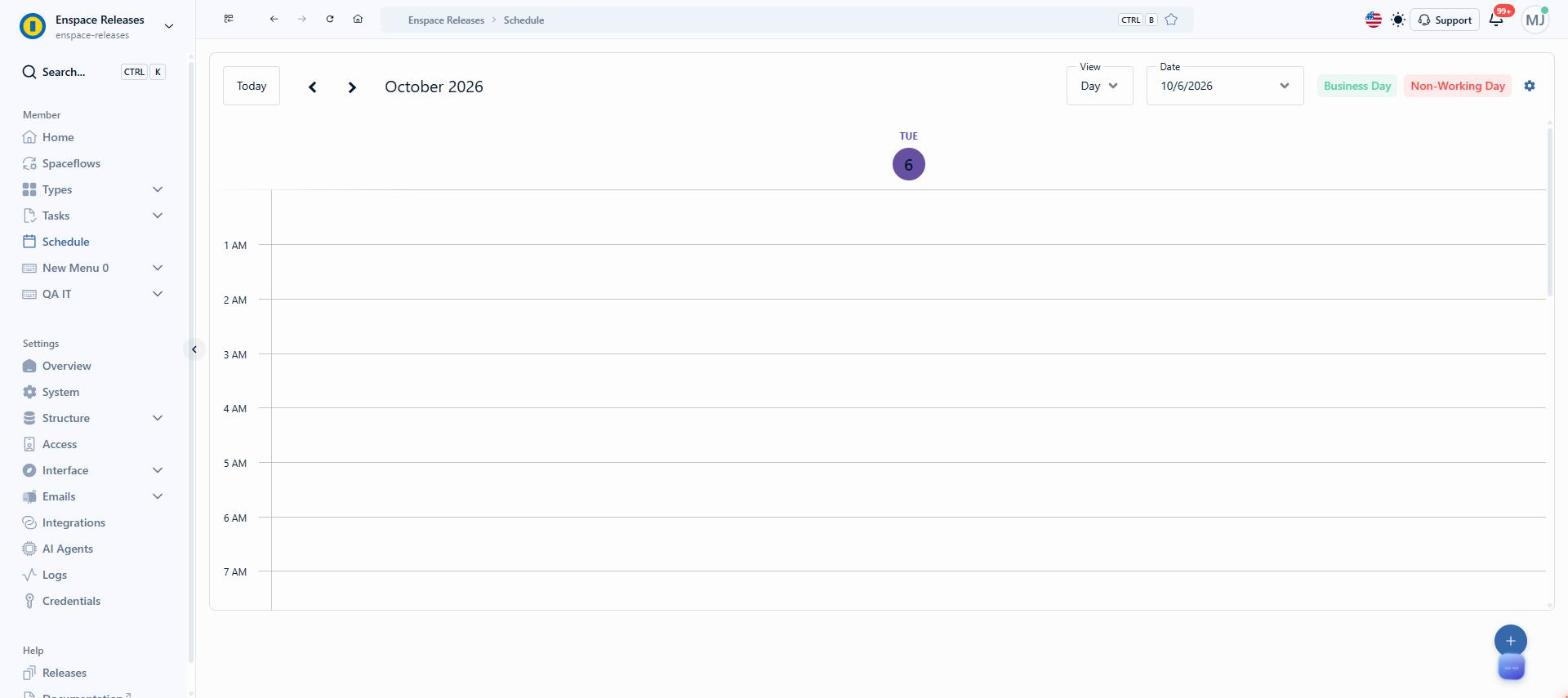Click the Enspace Releases breadcrumb
Viewport: 1568px width, 698px height.
pyautogui.click(x=446, y=20)
